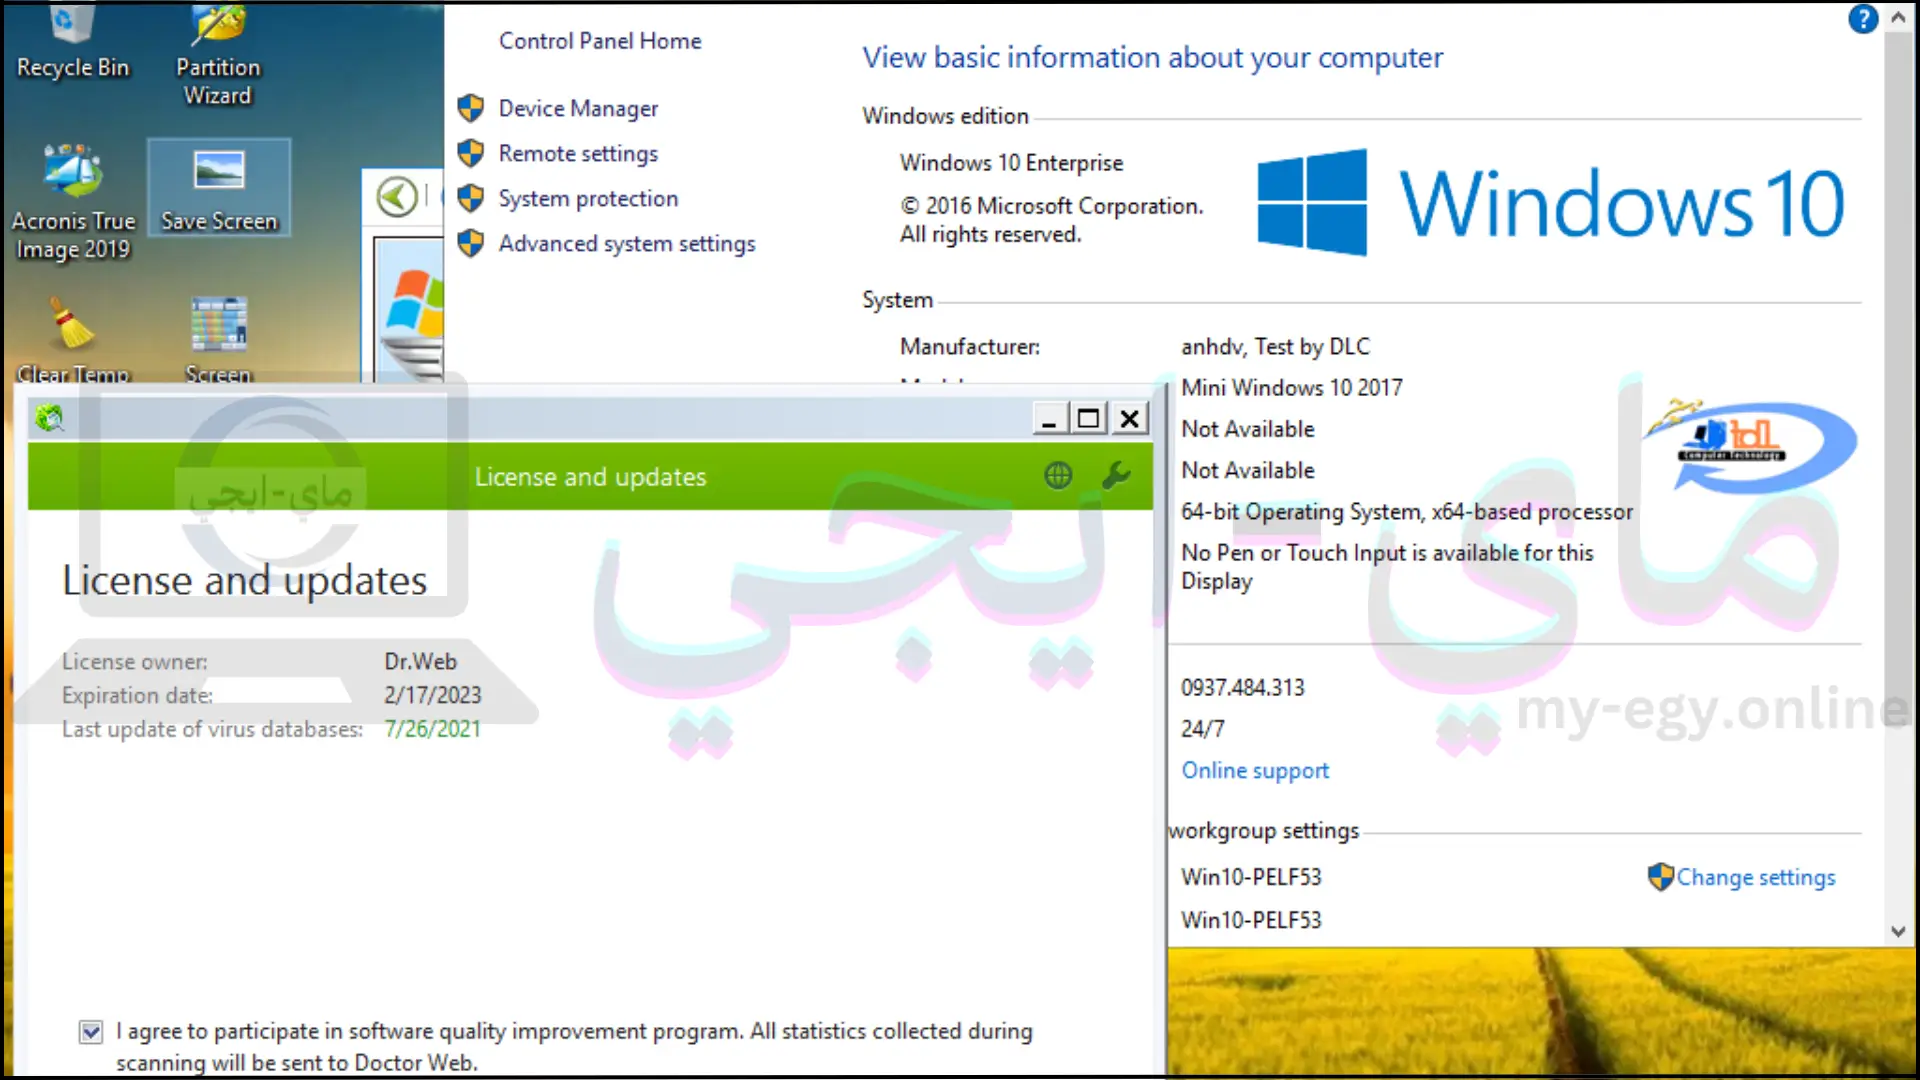Click the Dr.Web globe language icon
The height and width of the screenshot is (1080, 1920).
tap(1058, 475)
